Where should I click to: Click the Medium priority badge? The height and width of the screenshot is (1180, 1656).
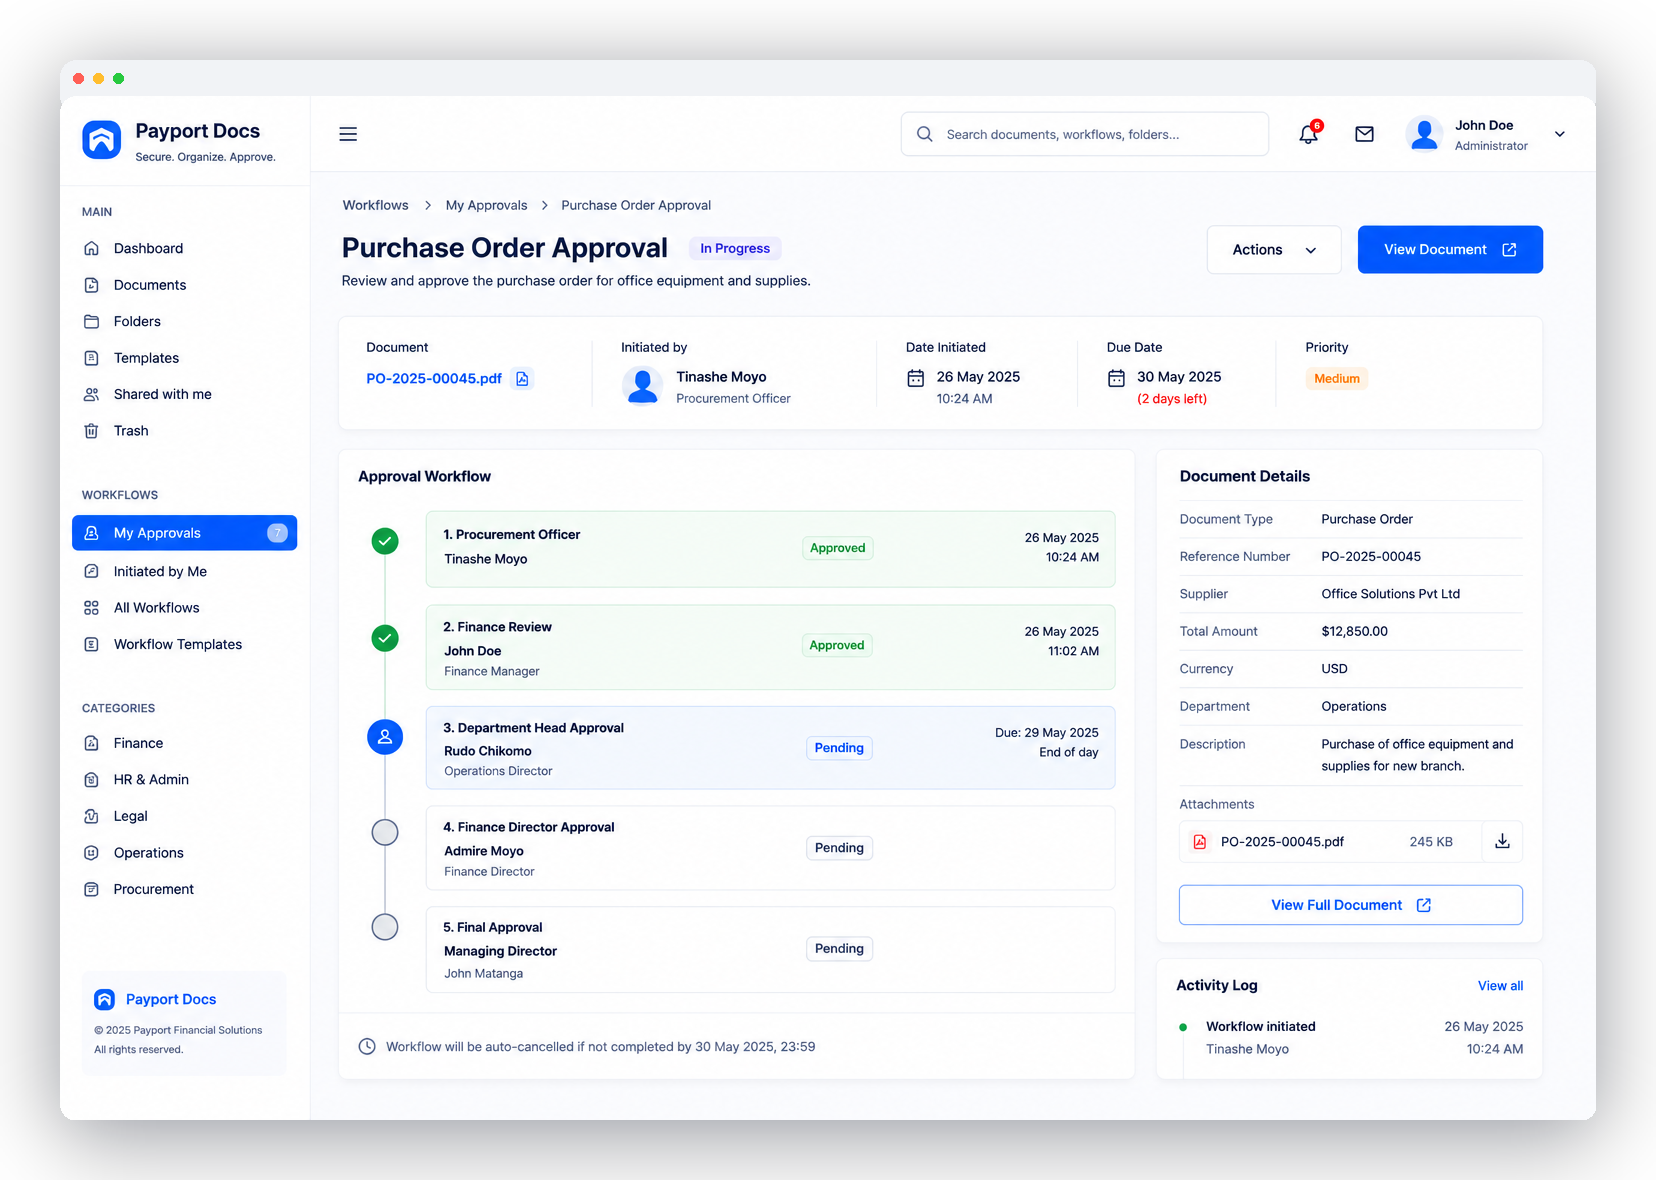click(x=1337, y=379)
